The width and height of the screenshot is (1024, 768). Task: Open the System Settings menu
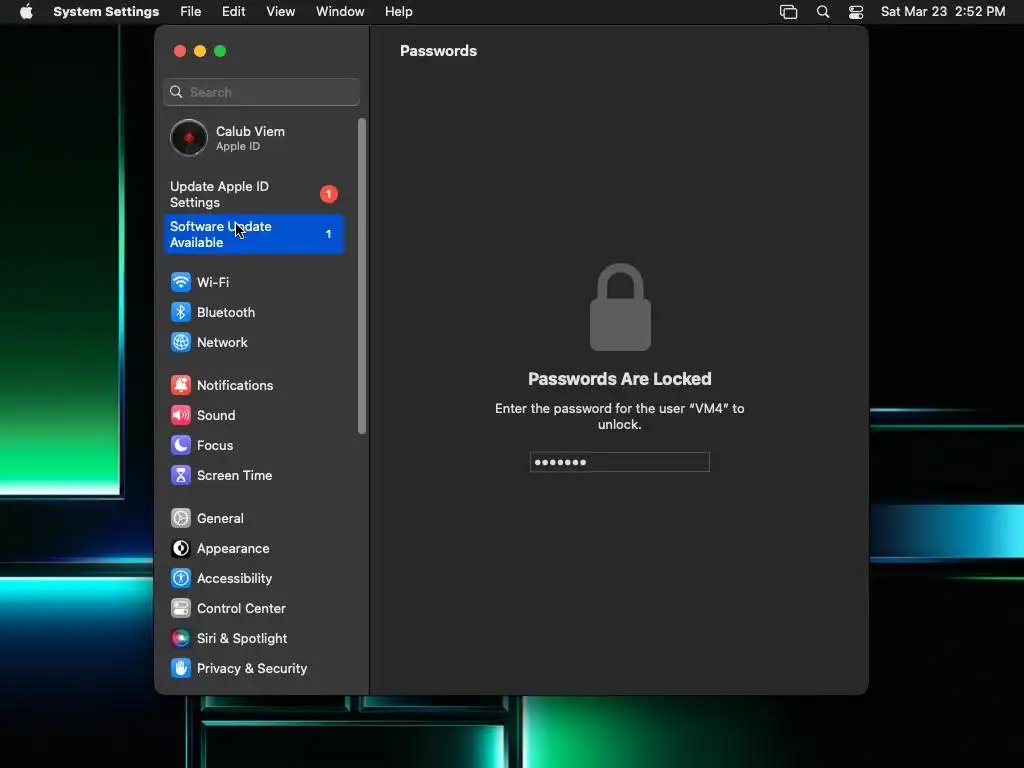[x=106, y=12]
